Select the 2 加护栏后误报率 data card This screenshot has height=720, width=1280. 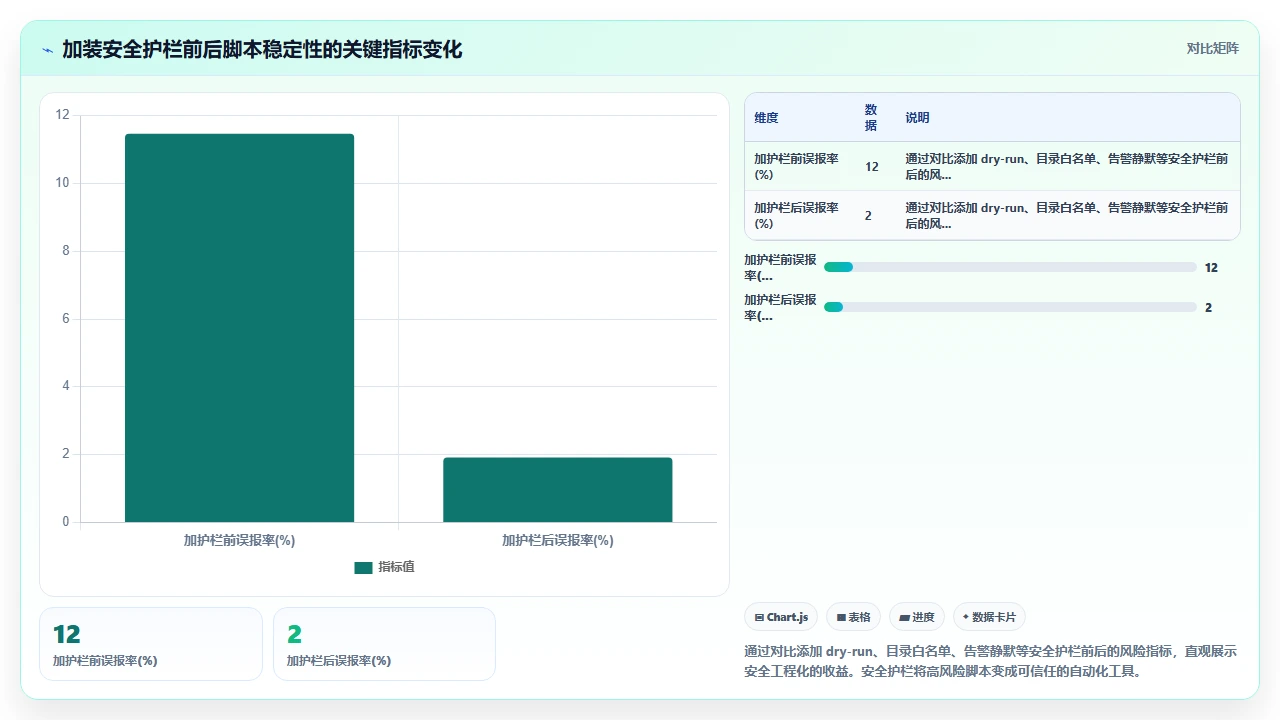point(384,644)
